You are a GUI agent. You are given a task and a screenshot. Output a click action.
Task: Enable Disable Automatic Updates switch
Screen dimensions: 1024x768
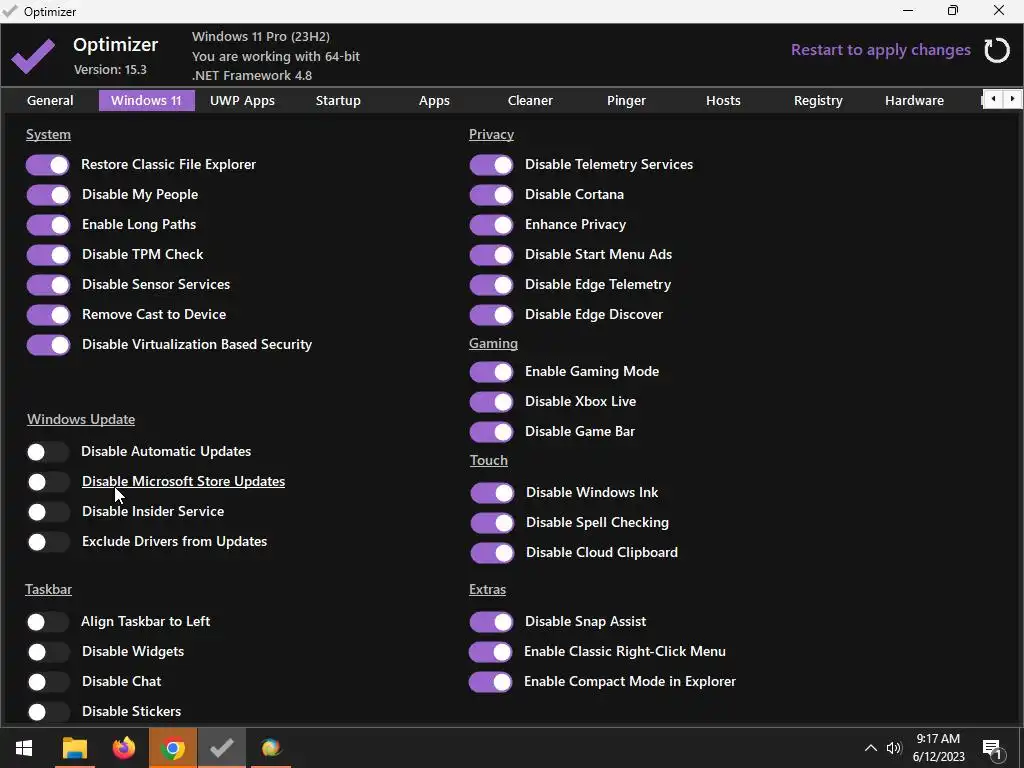[x=48, y=452]
